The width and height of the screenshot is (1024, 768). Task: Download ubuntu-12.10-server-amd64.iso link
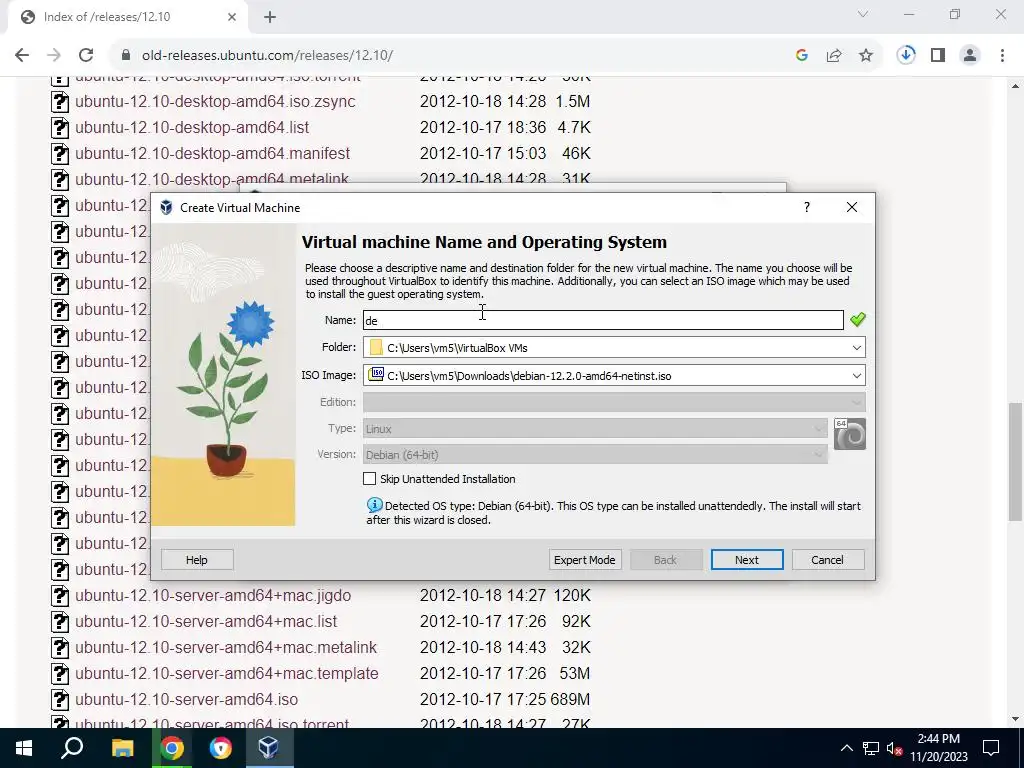pyautogui.click(x=187, y=699)
